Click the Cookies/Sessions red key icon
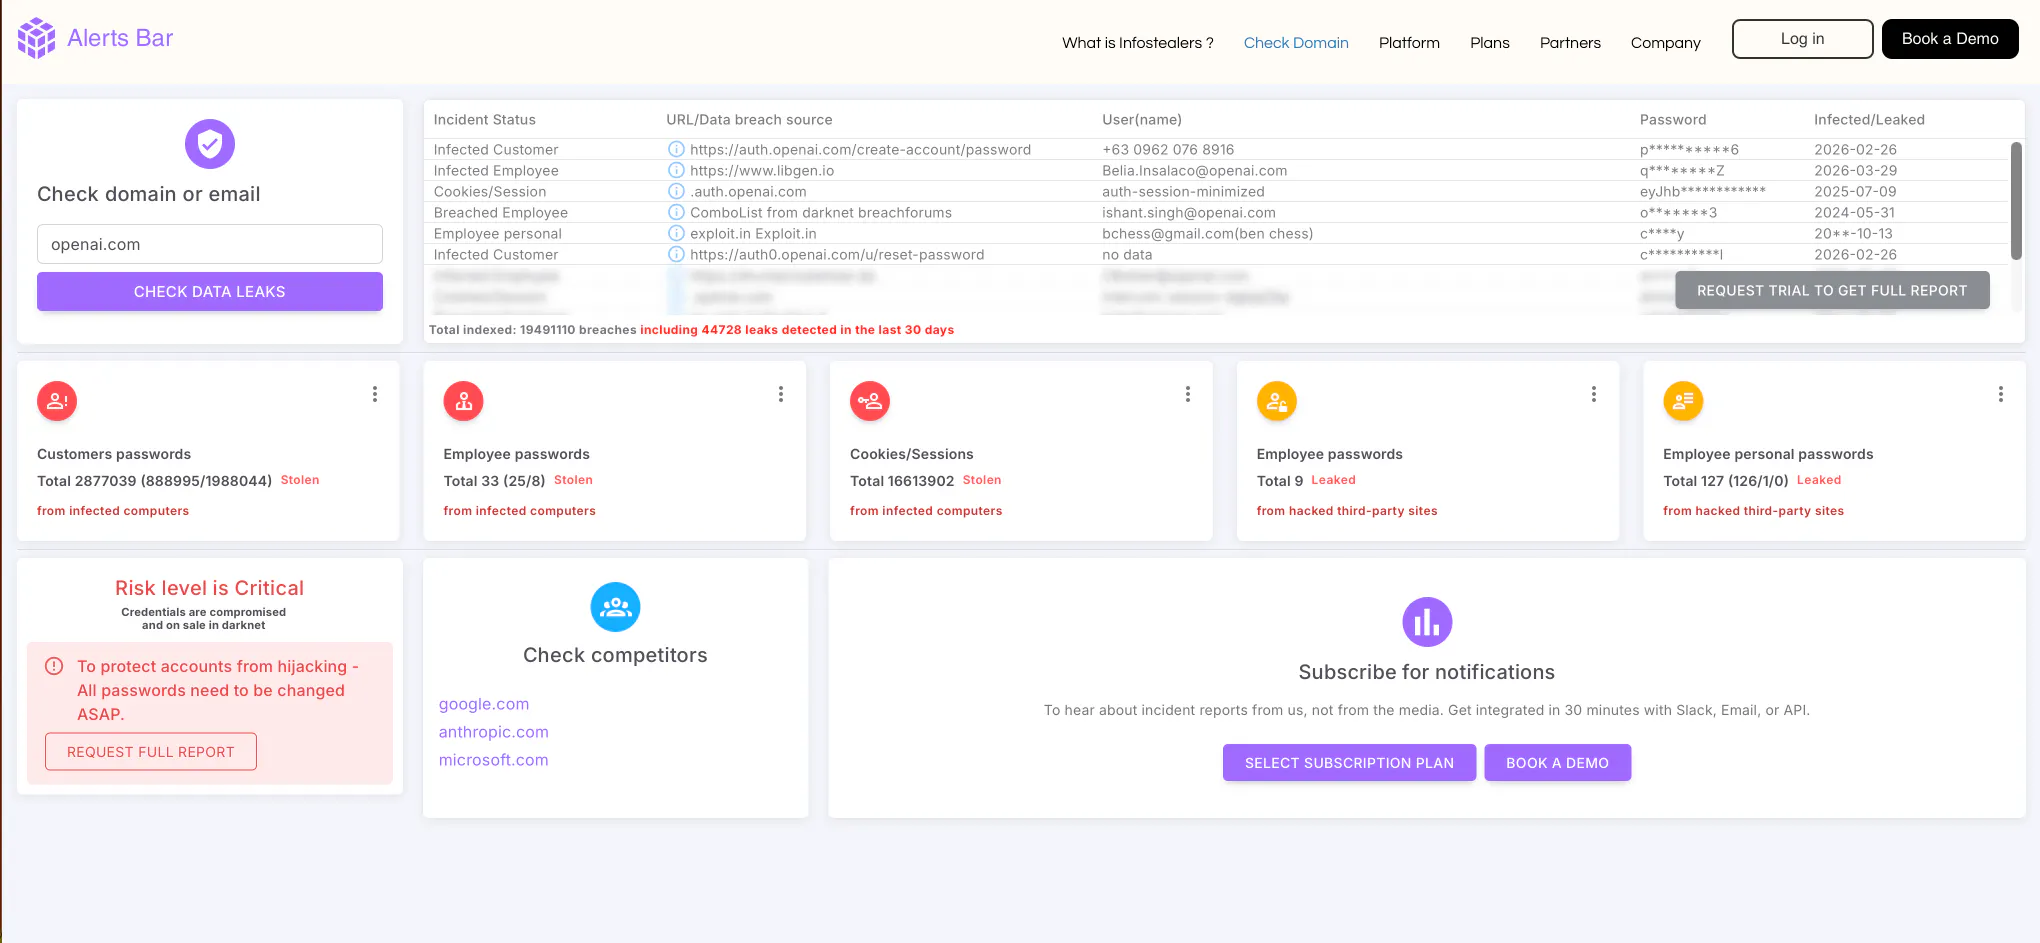This screenshot has height=943, width=2040. coord(870,401)
